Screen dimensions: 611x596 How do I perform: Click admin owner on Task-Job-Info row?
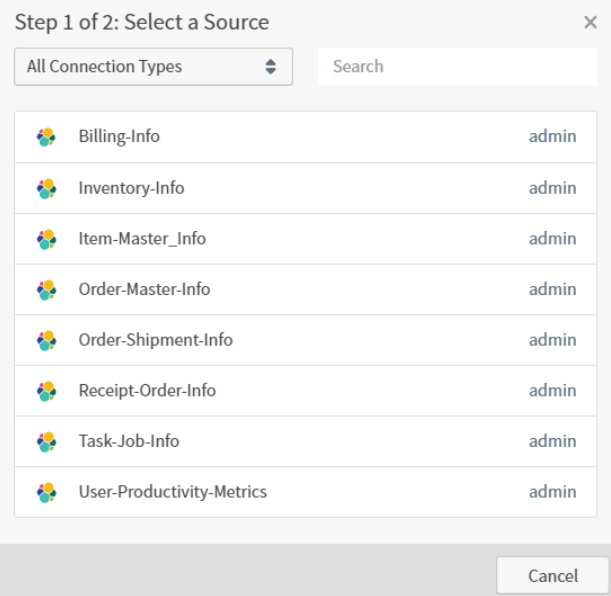point(552,441)
